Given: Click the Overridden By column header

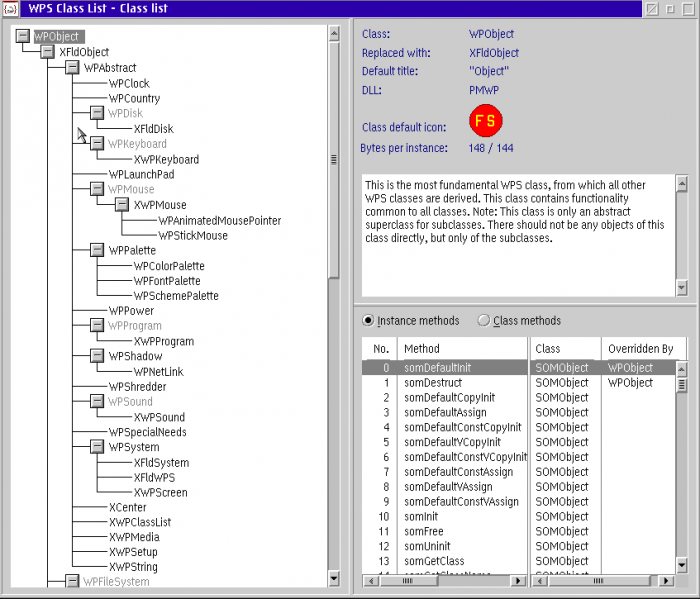Looking at the screenshot, I should [640, 349].
